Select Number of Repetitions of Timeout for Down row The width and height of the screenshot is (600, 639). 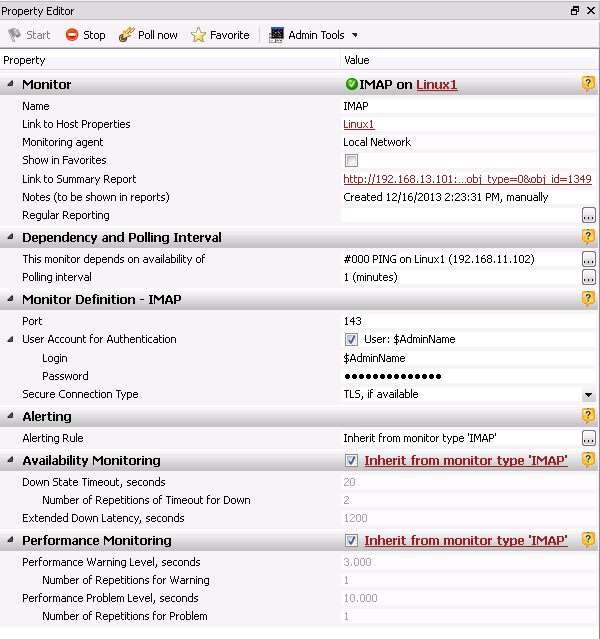(x=299, y=500)
